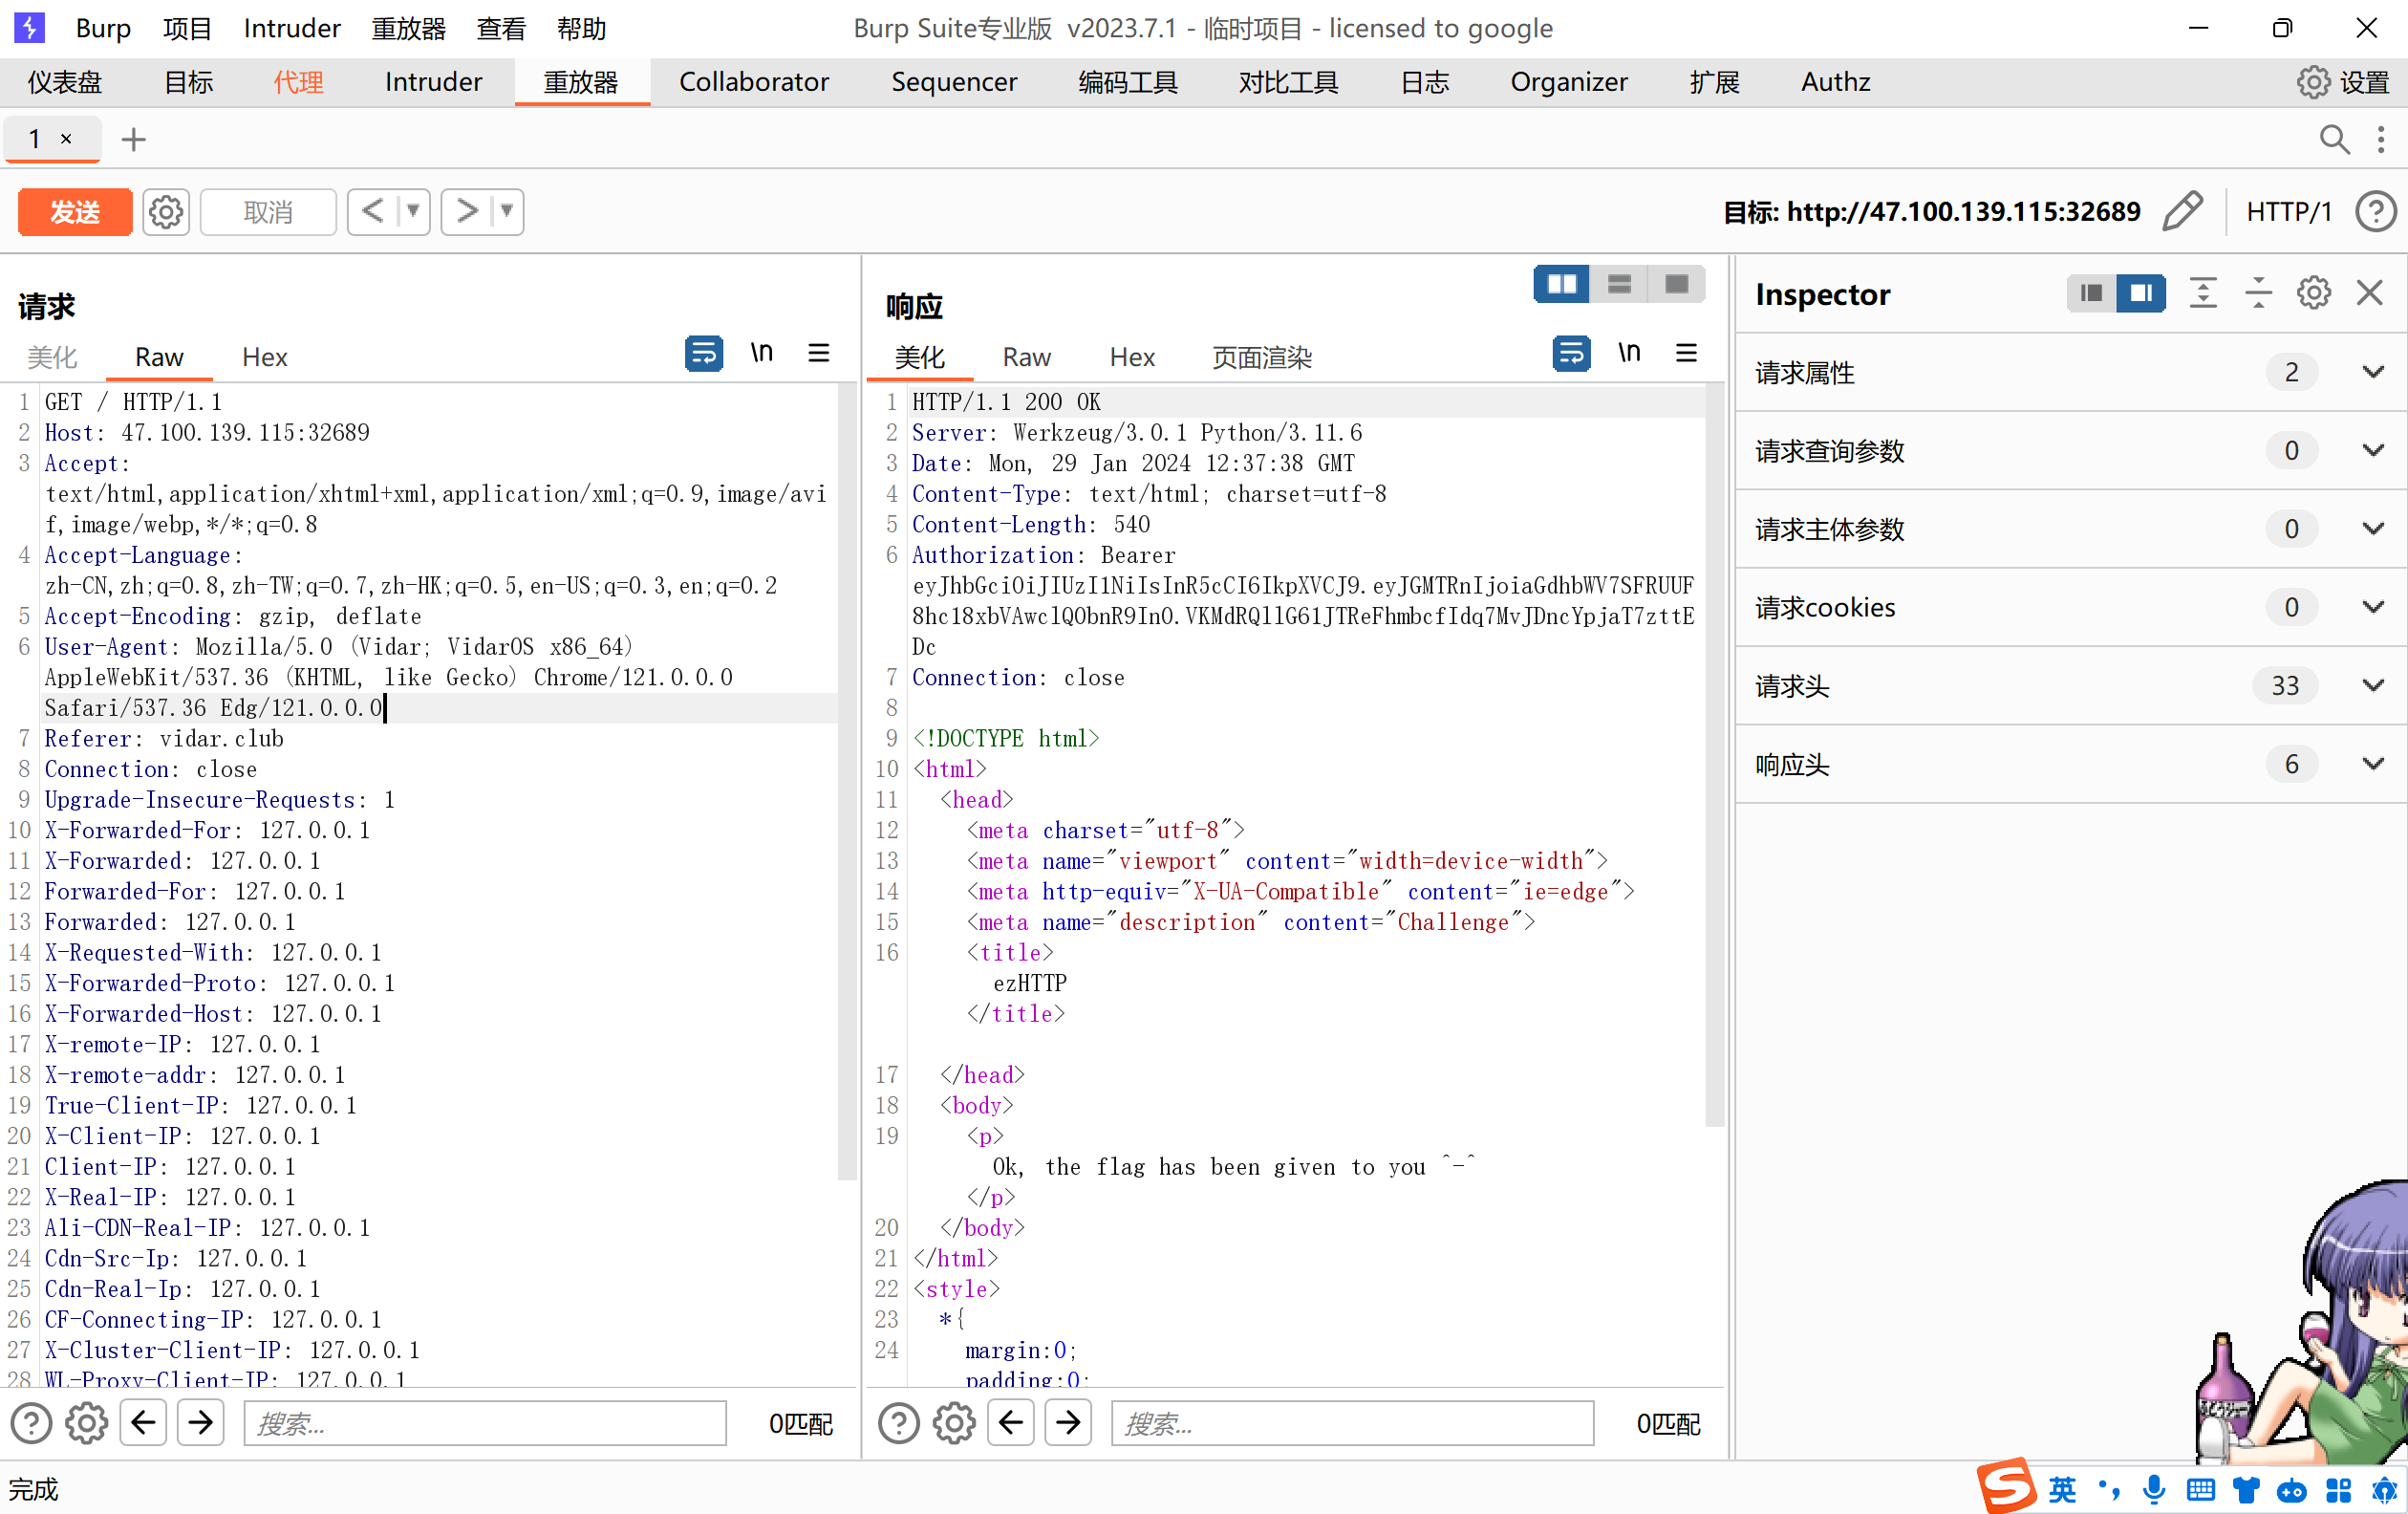
Task: Switch response view to Raw tab
Action: (1027, 357)
